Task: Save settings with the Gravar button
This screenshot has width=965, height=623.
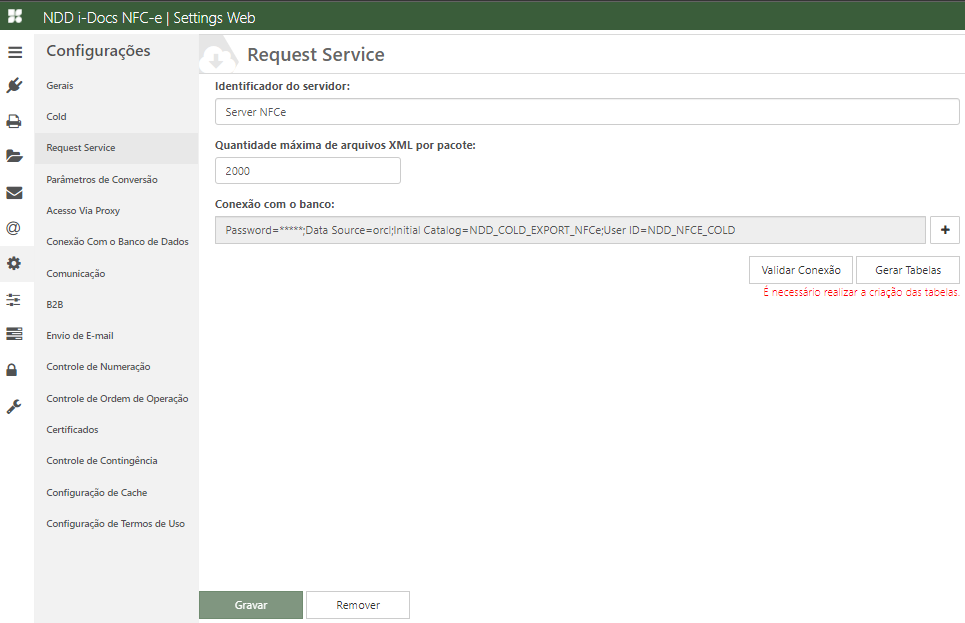Action: [x=250, y=604]
